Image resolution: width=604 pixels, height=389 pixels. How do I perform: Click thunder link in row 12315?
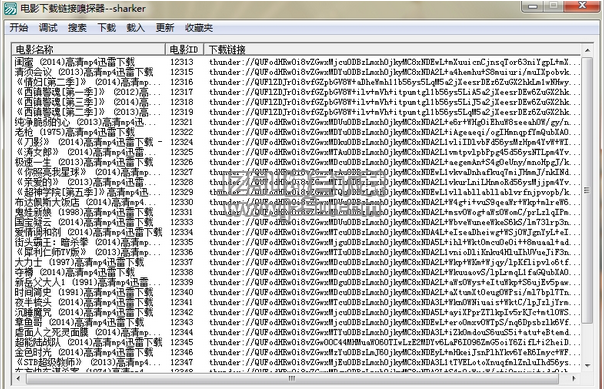coord(394,72)
